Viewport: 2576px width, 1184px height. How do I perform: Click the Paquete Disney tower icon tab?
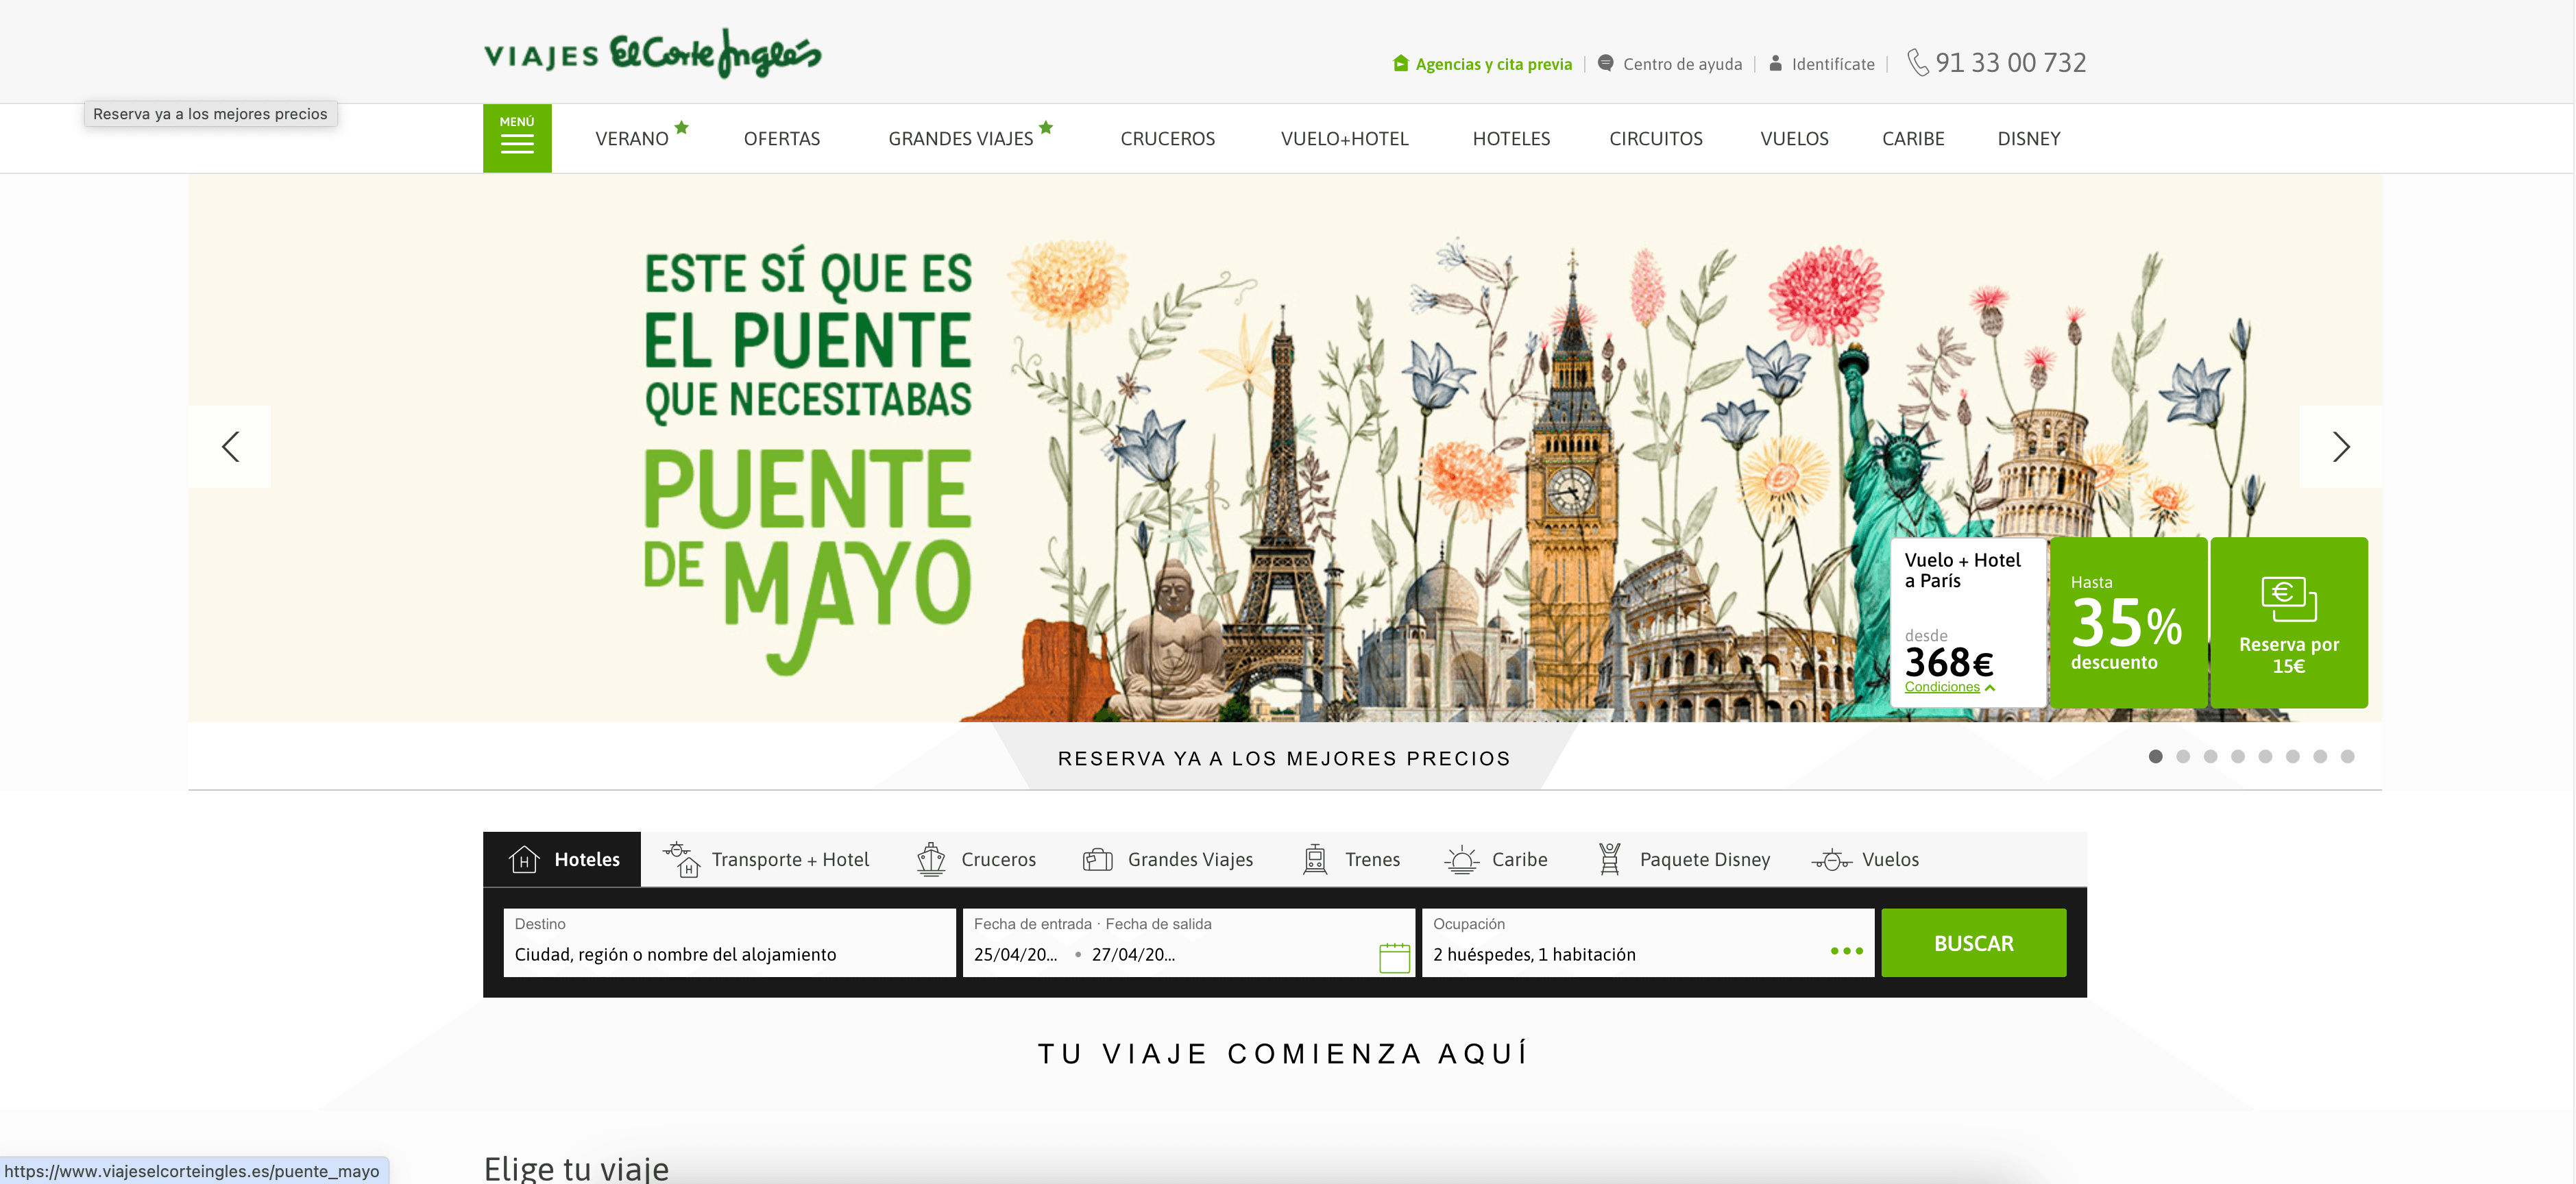pos(1609,859)
